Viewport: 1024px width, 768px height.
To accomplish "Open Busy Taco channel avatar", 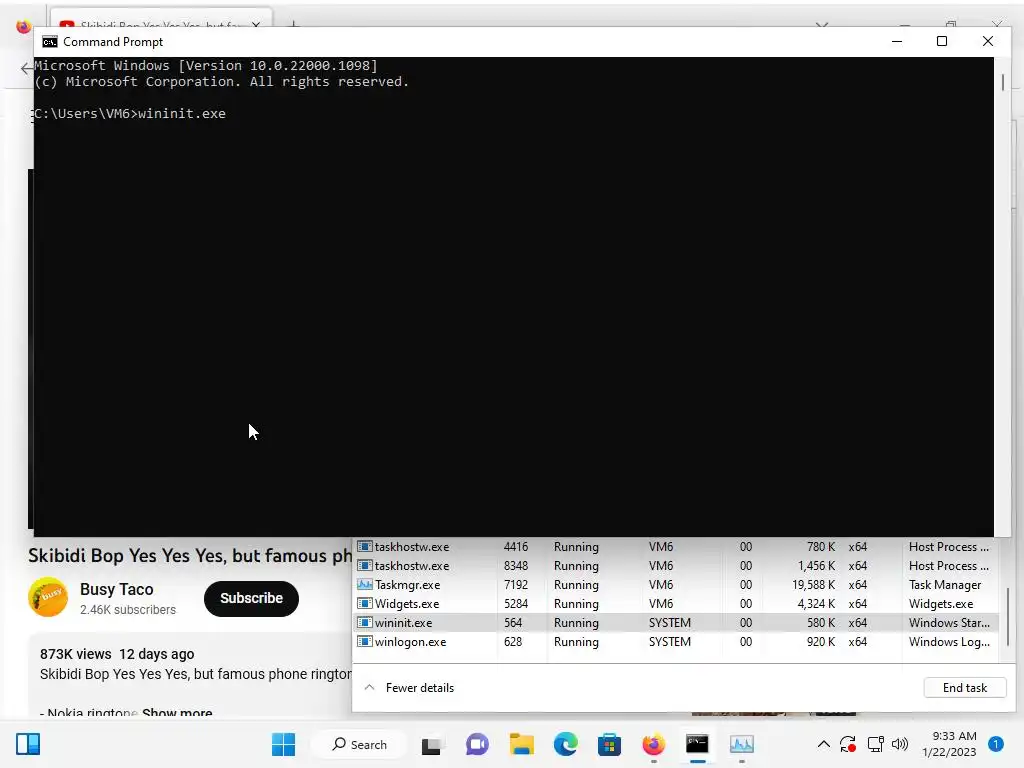I will click(x=48, y=597).
